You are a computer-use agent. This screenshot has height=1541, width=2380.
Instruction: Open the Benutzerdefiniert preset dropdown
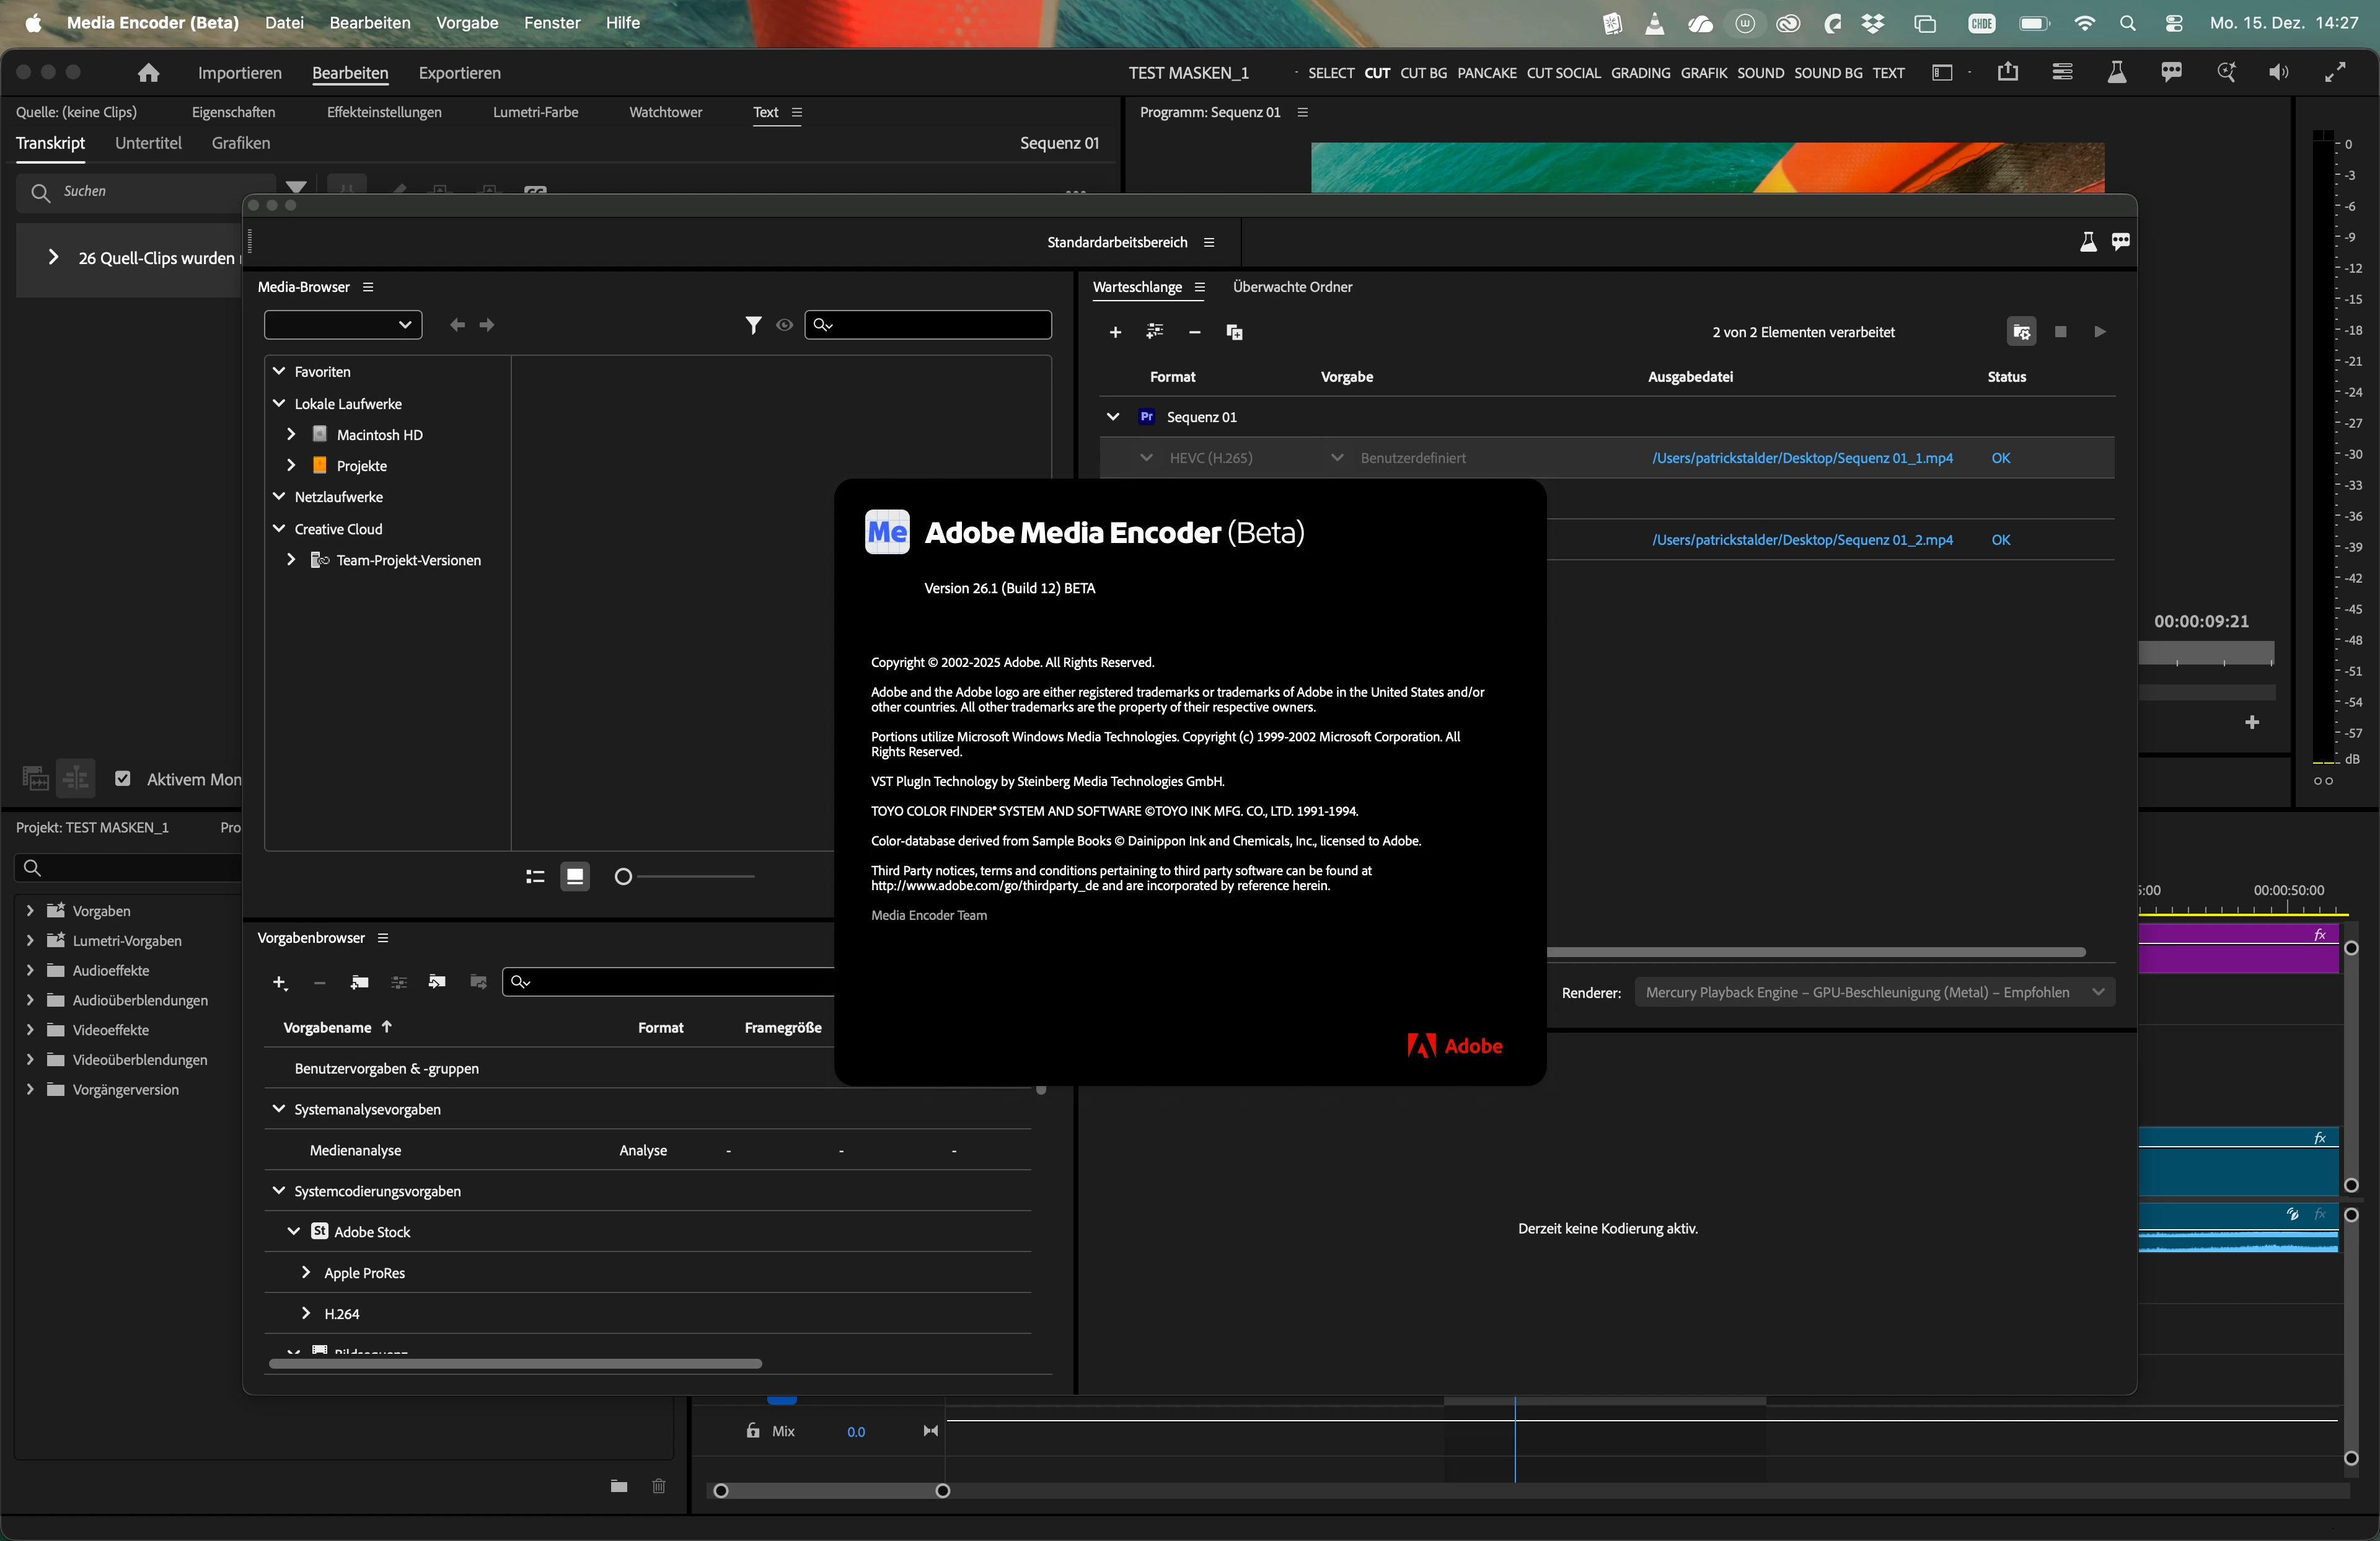pos(1337,458)
